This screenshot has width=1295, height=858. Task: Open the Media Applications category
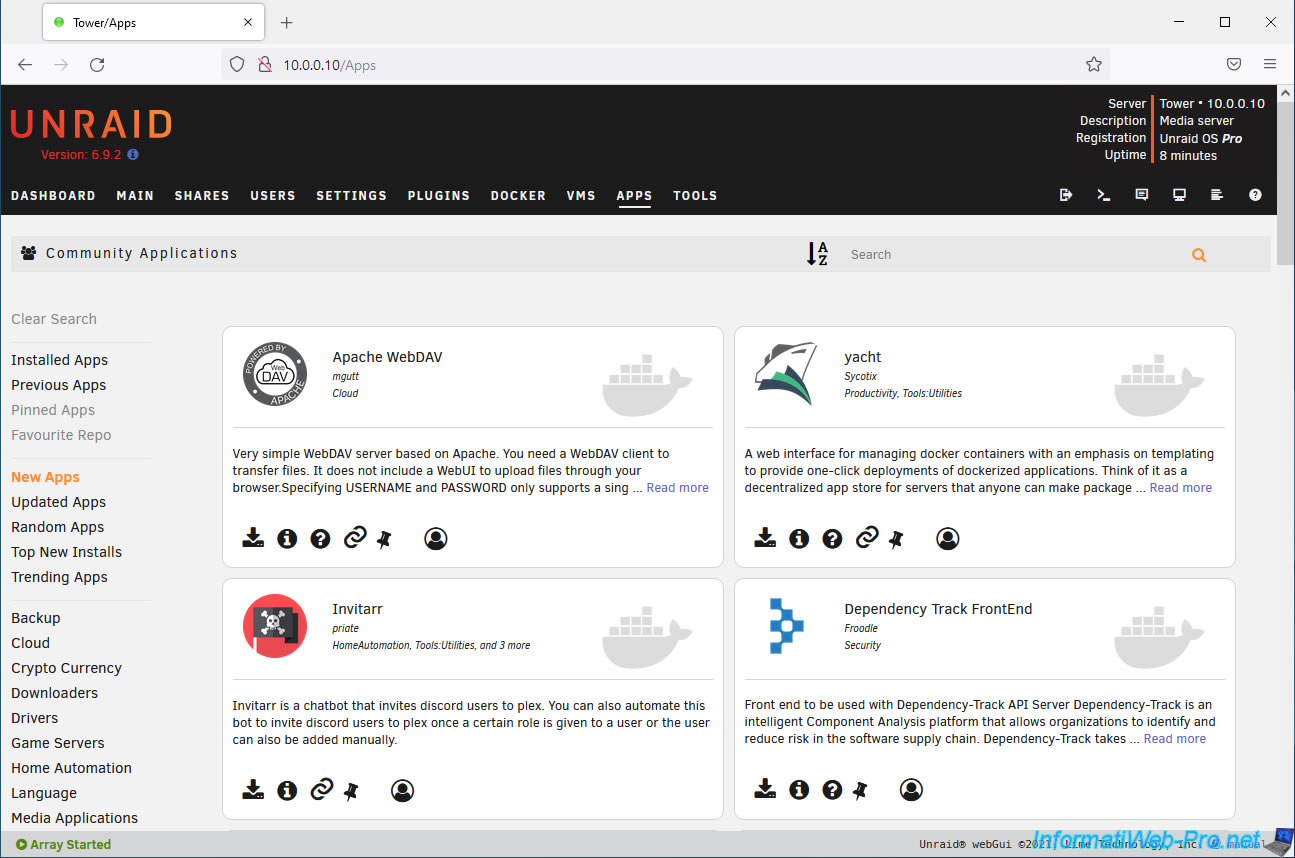74,818
